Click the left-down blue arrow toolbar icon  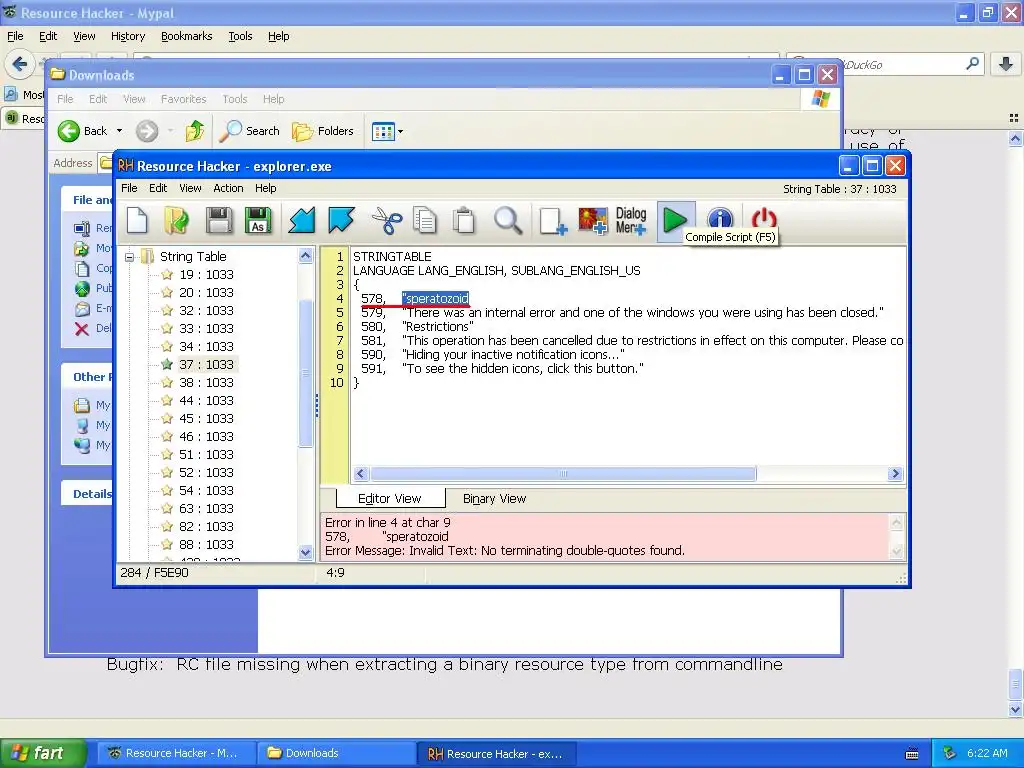pos(302,220)
